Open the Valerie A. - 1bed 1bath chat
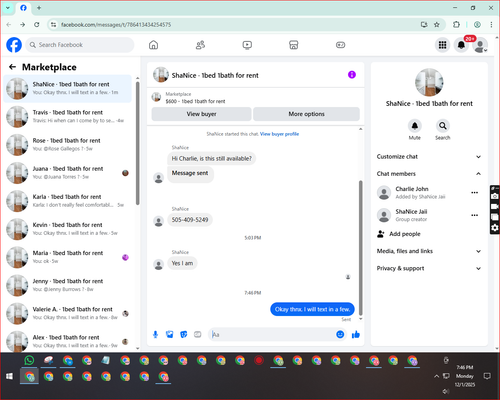Viewport: 500px width, 400px height. (68, 314)
